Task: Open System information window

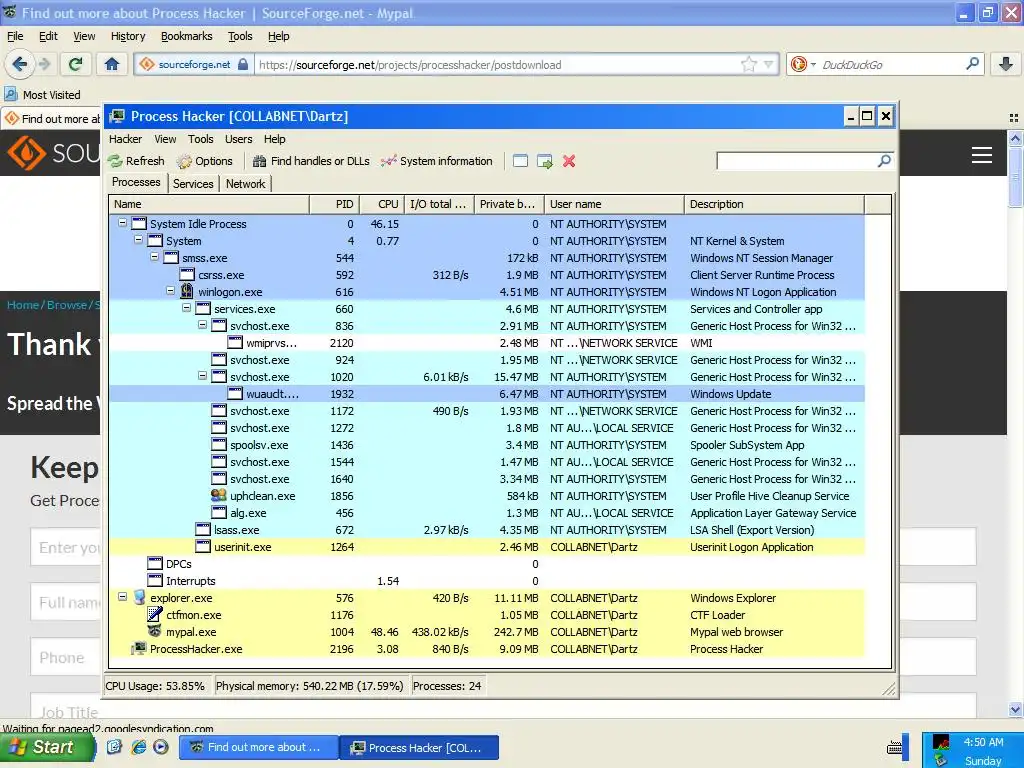Action: tap(437, 161)
